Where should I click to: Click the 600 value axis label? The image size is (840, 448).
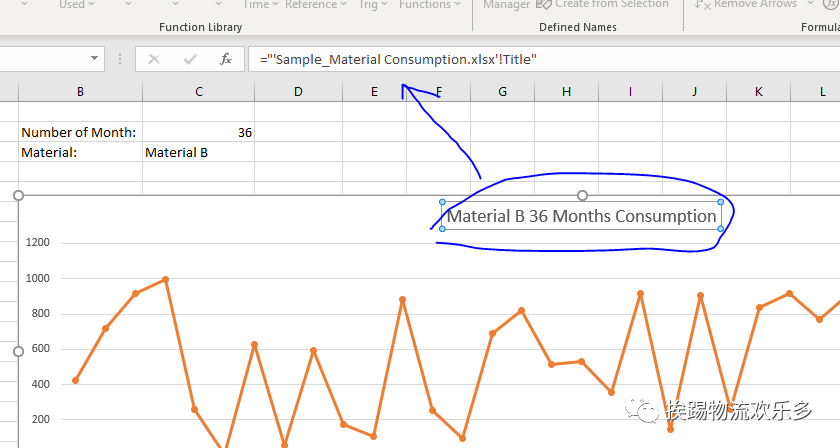click(x=41, y=349)
